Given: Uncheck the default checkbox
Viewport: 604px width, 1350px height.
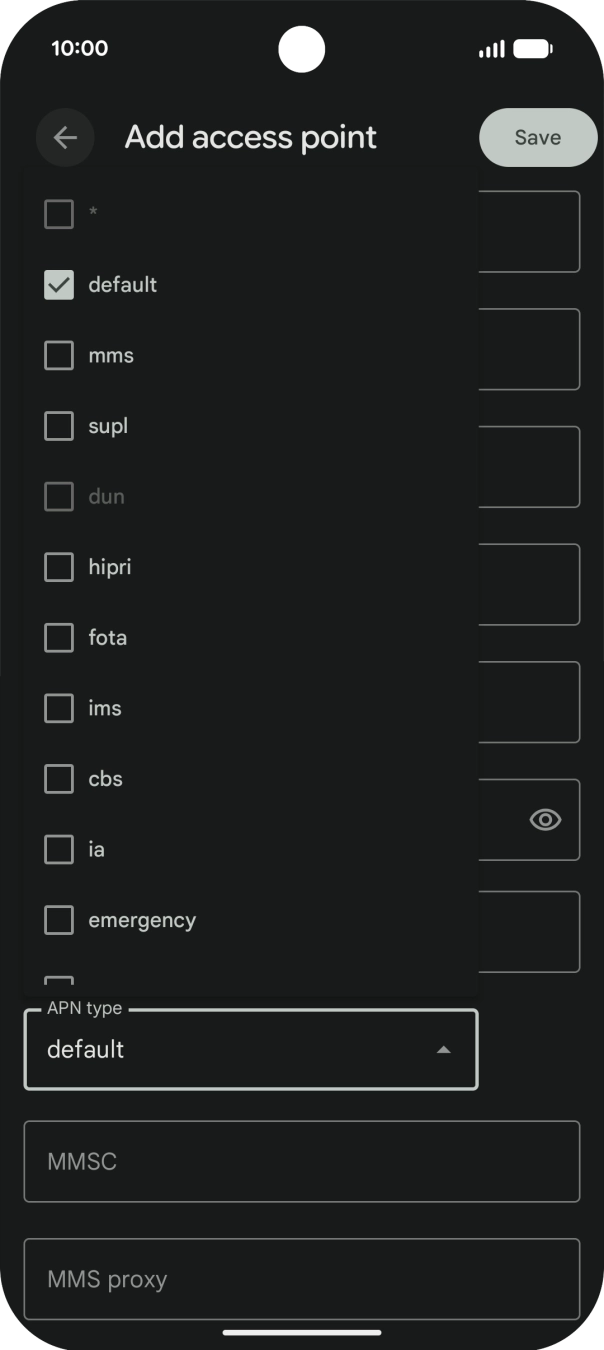Looking at the screenshot, I should (x=59, y=285).
